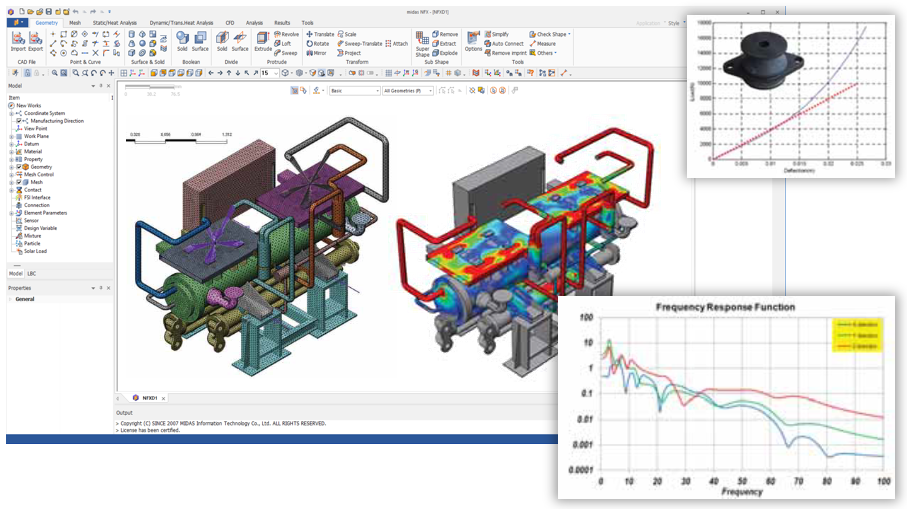Expand the Property tree node
The image size is (907, 509).
pyautogui.click(x=12, y=159)
